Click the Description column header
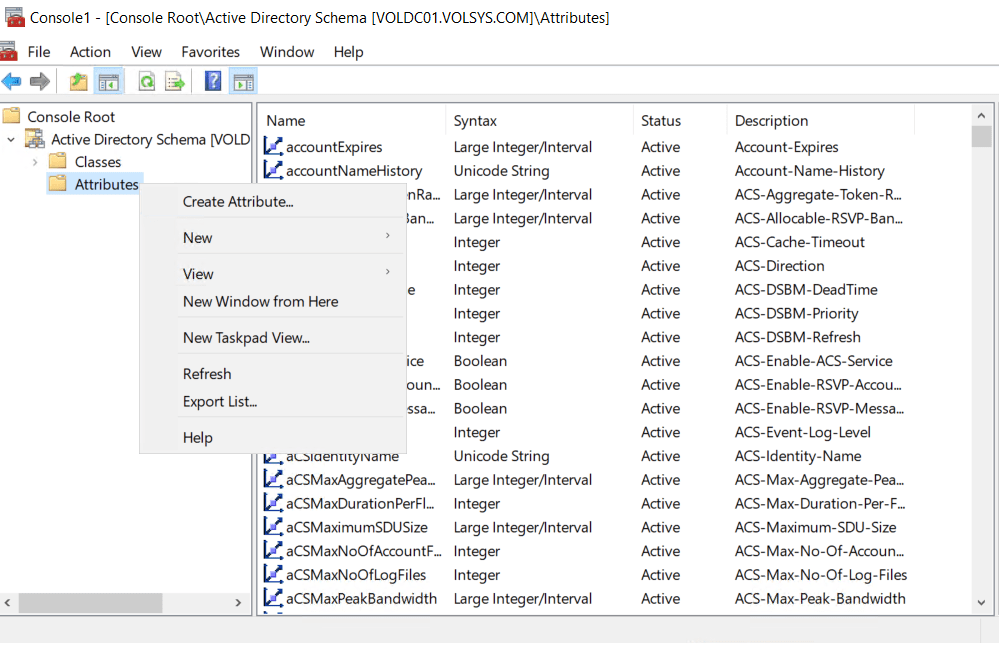Screen dimensions: 999x647 point(771,121)
